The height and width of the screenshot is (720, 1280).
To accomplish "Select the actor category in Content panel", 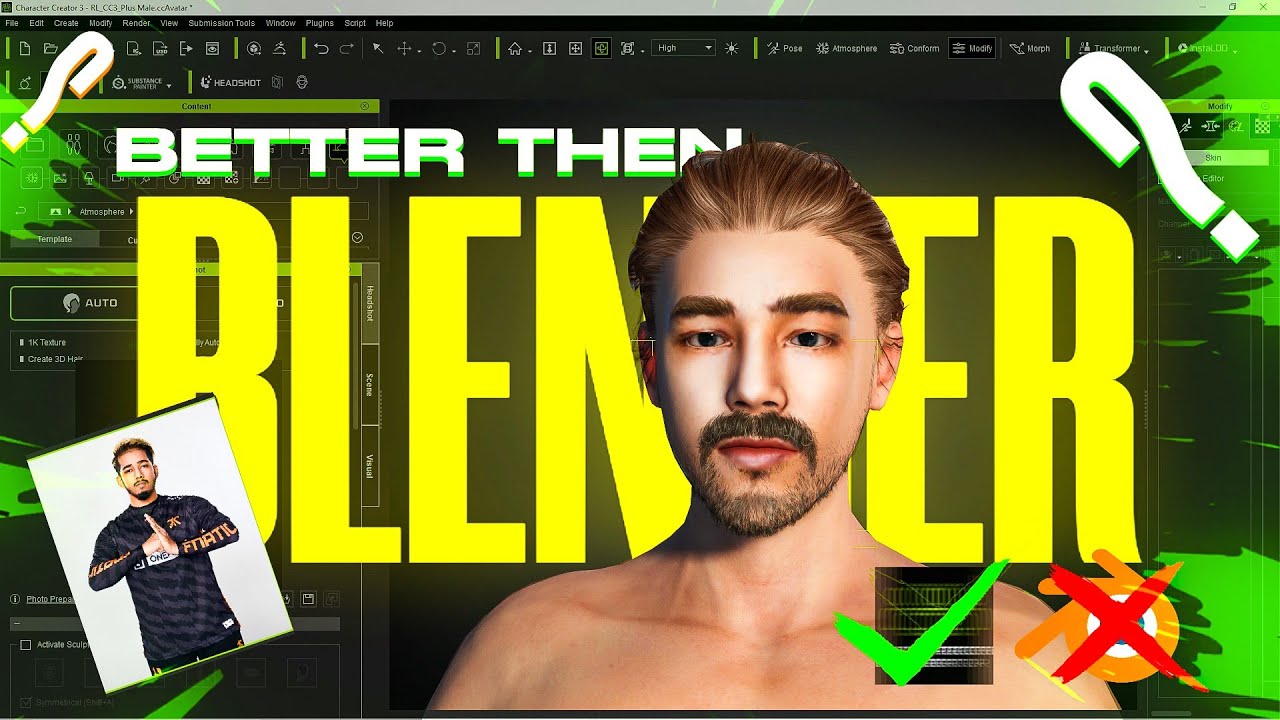I will click(72, 146).
